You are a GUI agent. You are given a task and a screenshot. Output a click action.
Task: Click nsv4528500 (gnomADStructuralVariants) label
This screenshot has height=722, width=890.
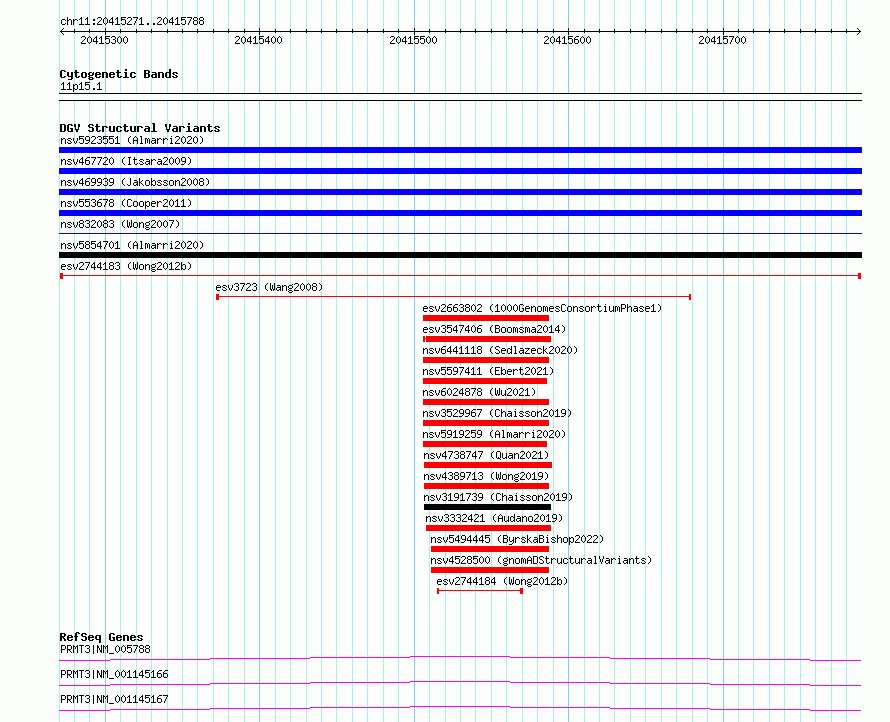pos(541,560)
